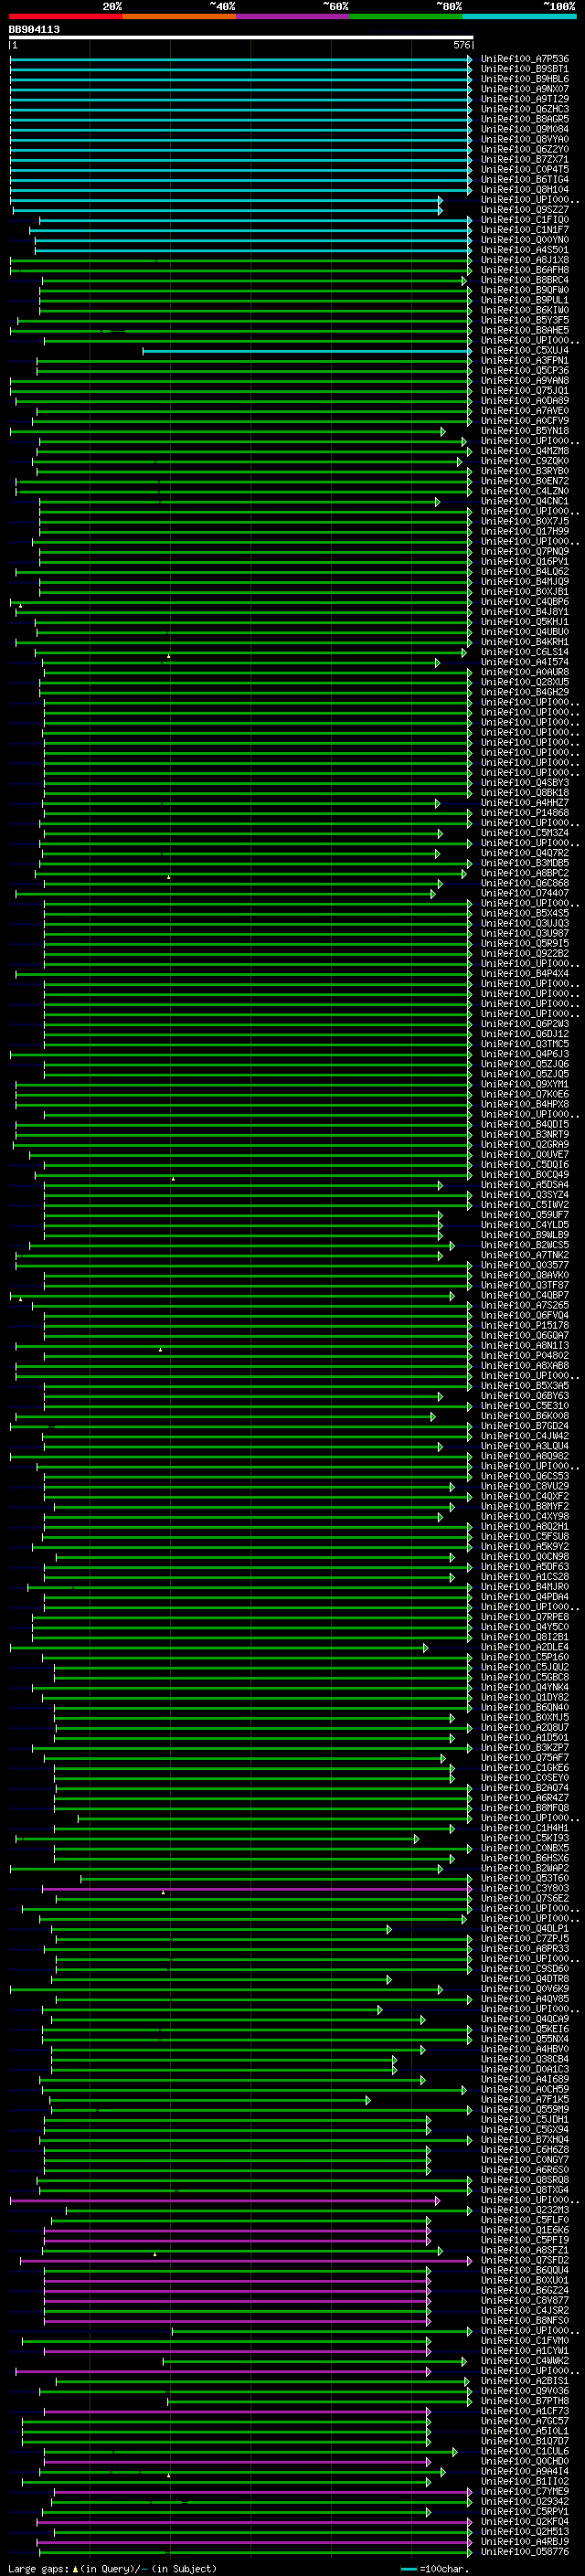This screenshot has width=585, height=2576.
Task: Select the UniRef100_B6TIG4 label
Action: [525, 180]
